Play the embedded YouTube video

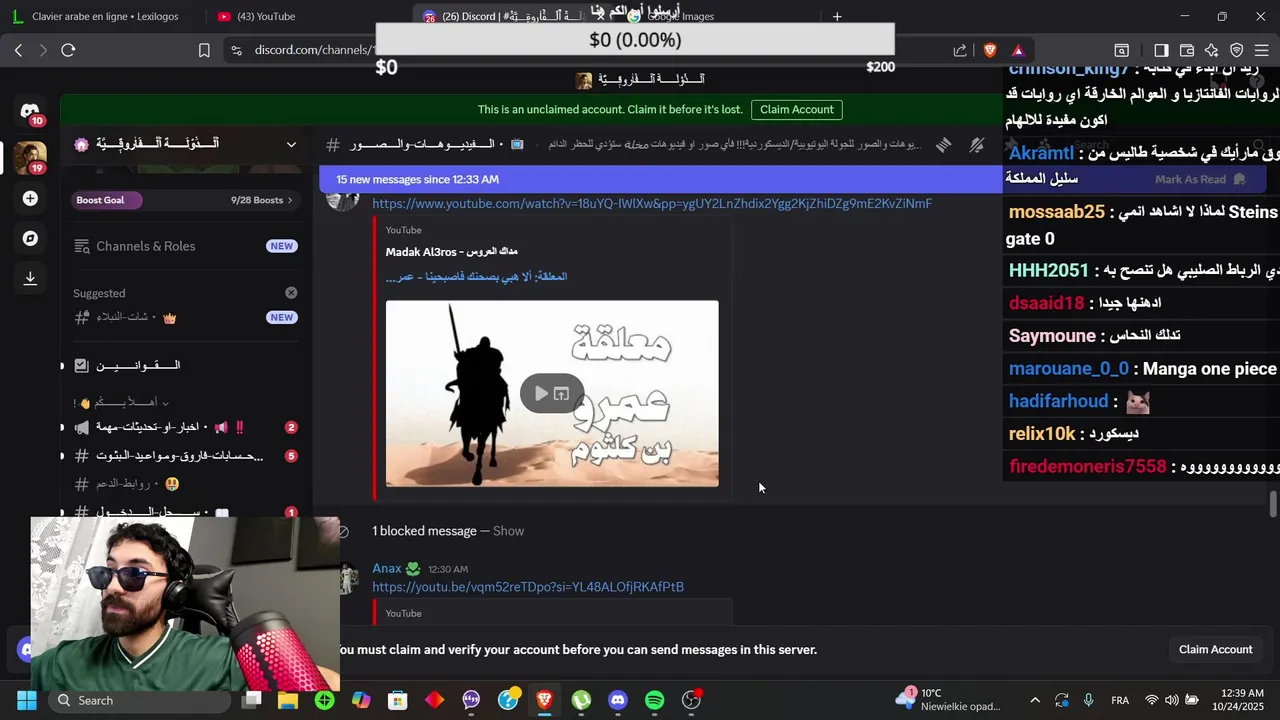(x=541, y=394)
